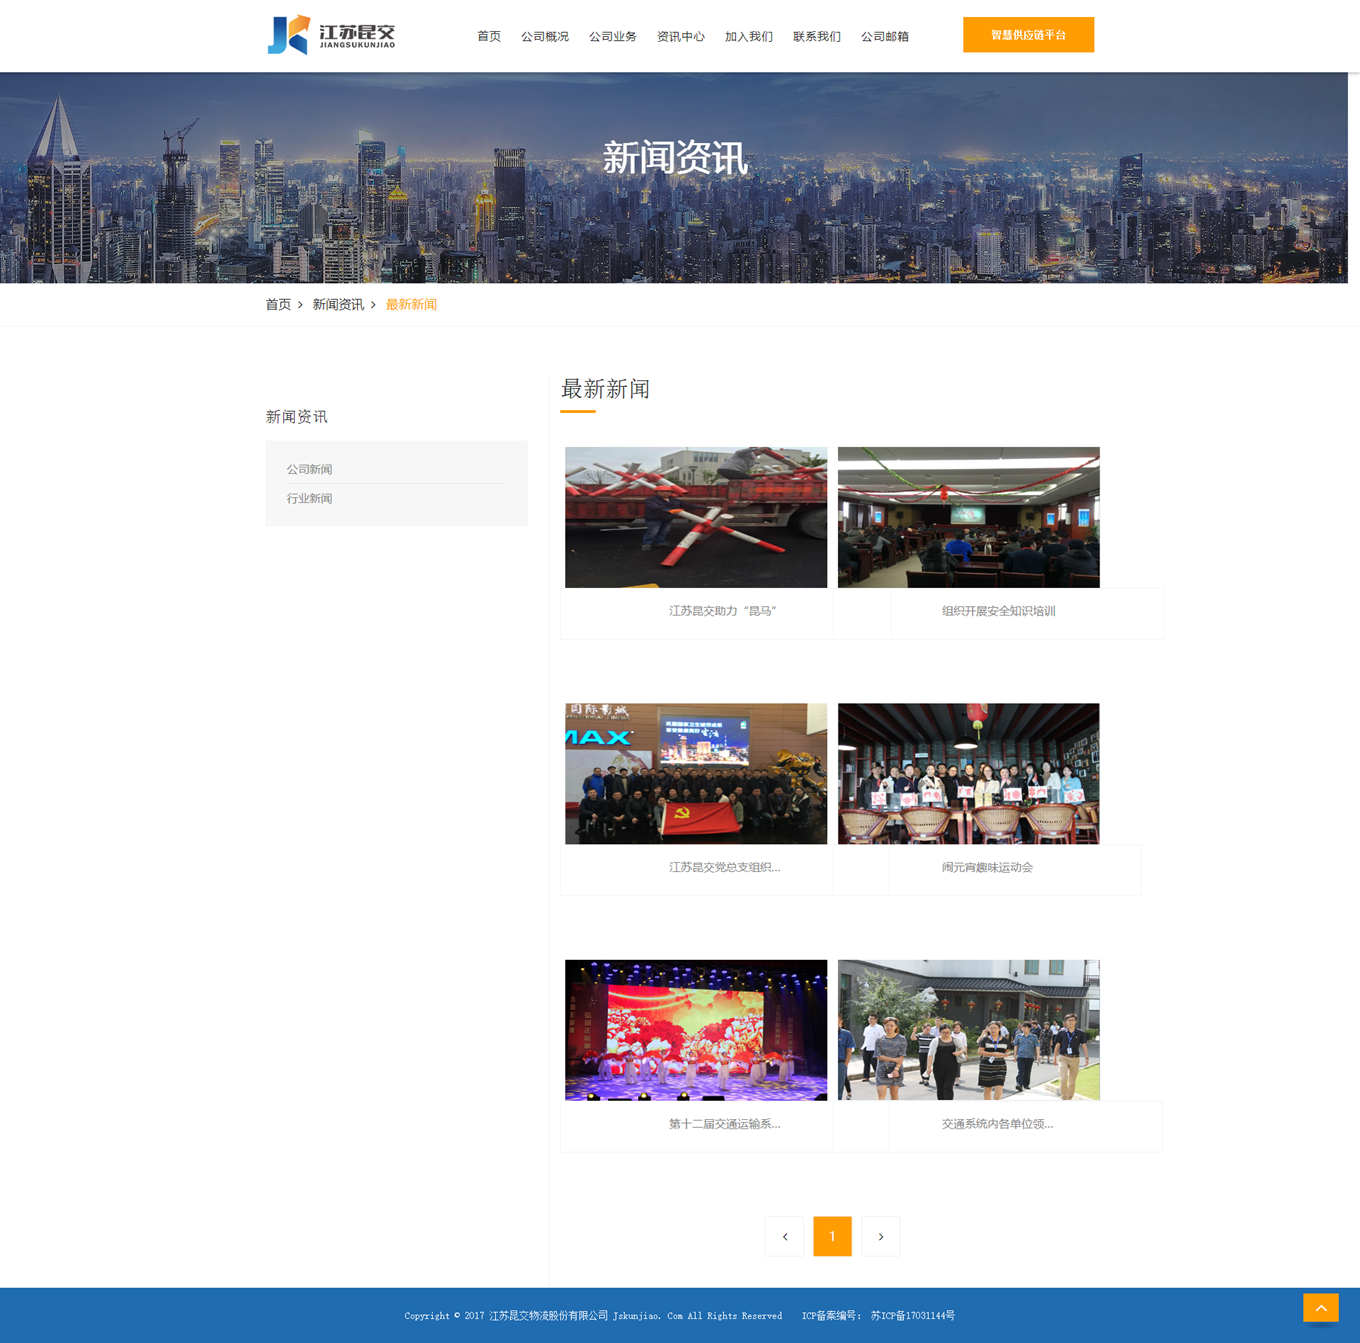The height and width of the screenshot is (1343, 1360).
Task: Open the 公司业务 menu item
Action: 612,37
